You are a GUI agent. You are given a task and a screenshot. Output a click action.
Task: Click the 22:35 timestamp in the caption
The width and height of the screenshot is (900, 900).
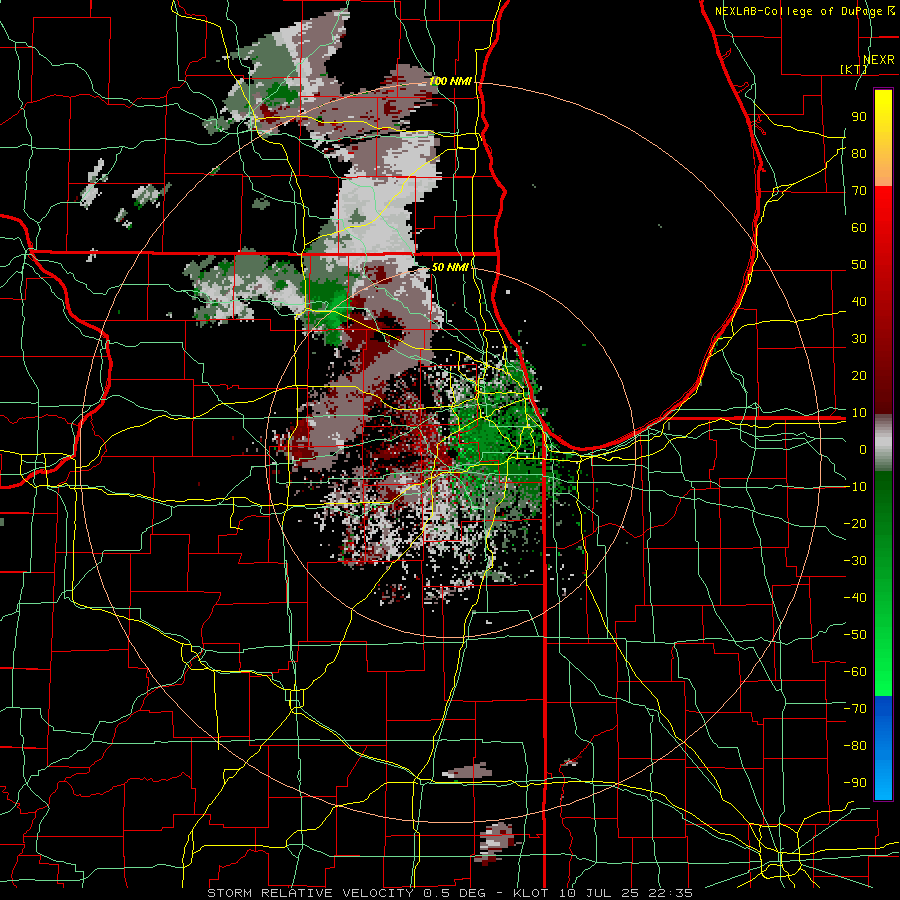672,893
